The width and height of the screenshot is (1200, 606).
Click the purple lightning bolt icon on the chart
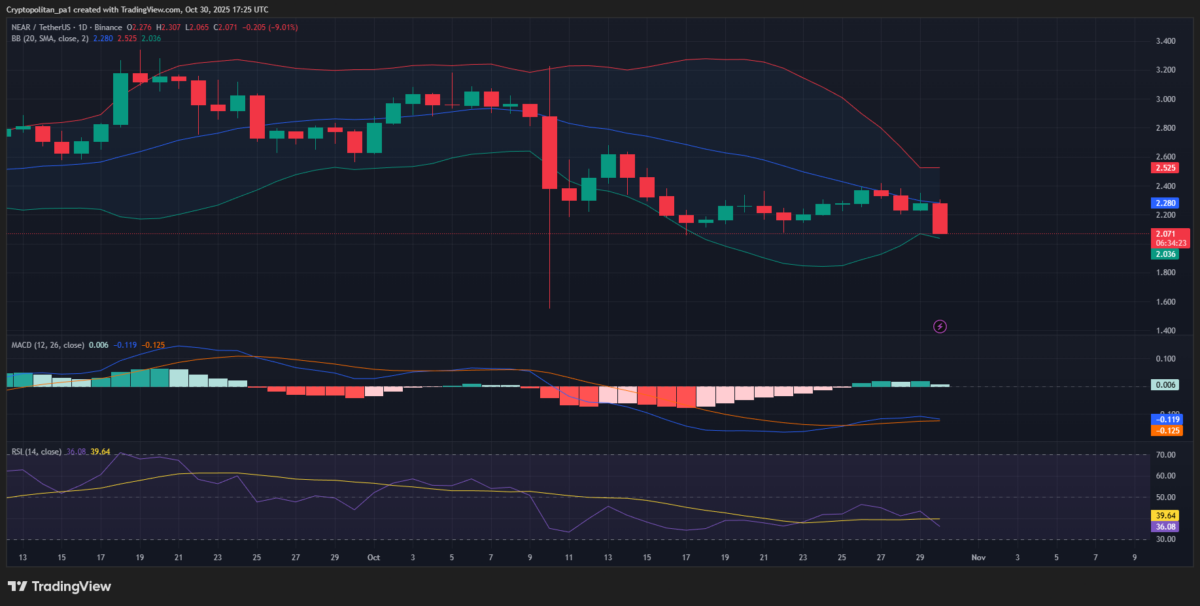939,325
